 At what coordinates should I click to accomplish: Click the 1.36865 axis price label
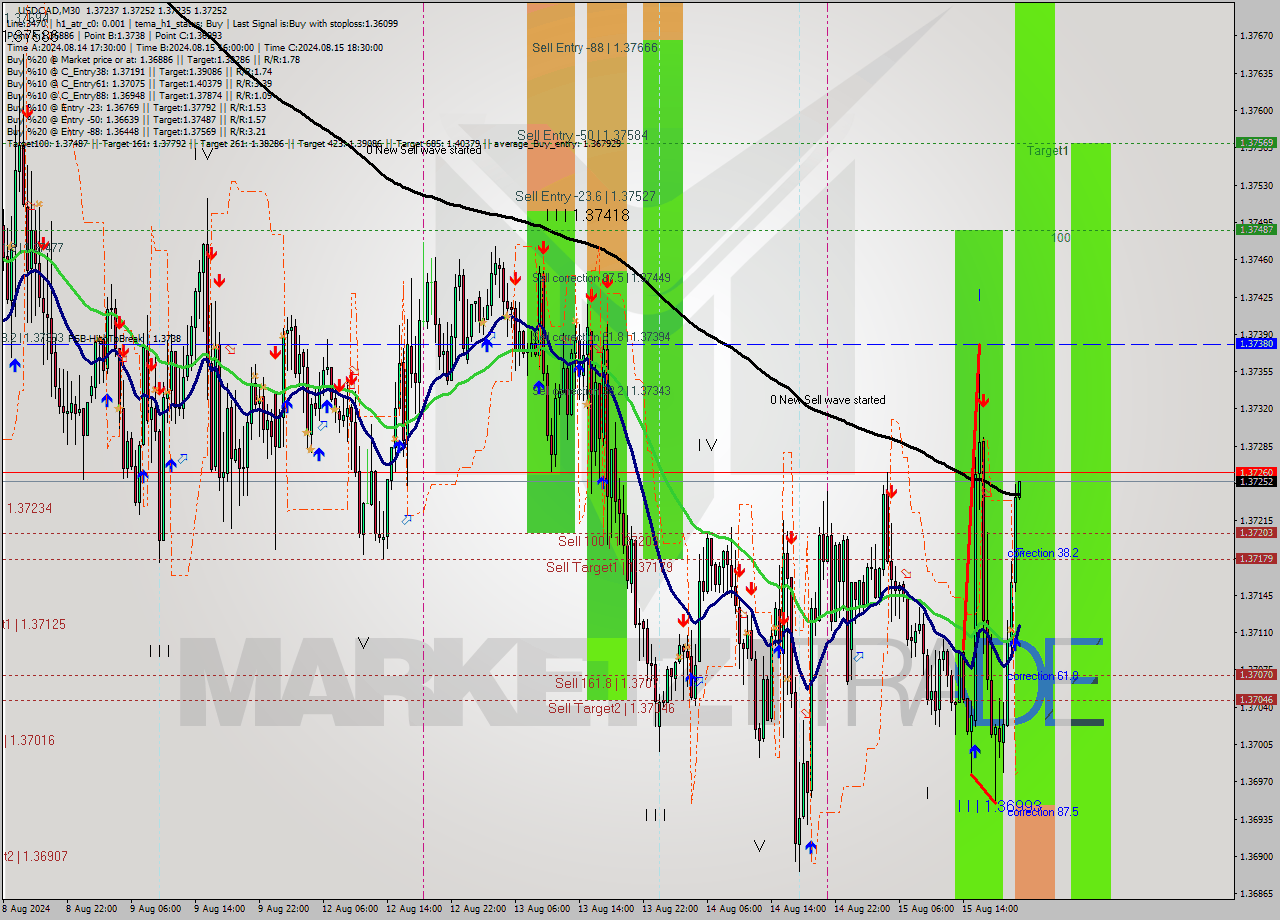(1255, 894)
